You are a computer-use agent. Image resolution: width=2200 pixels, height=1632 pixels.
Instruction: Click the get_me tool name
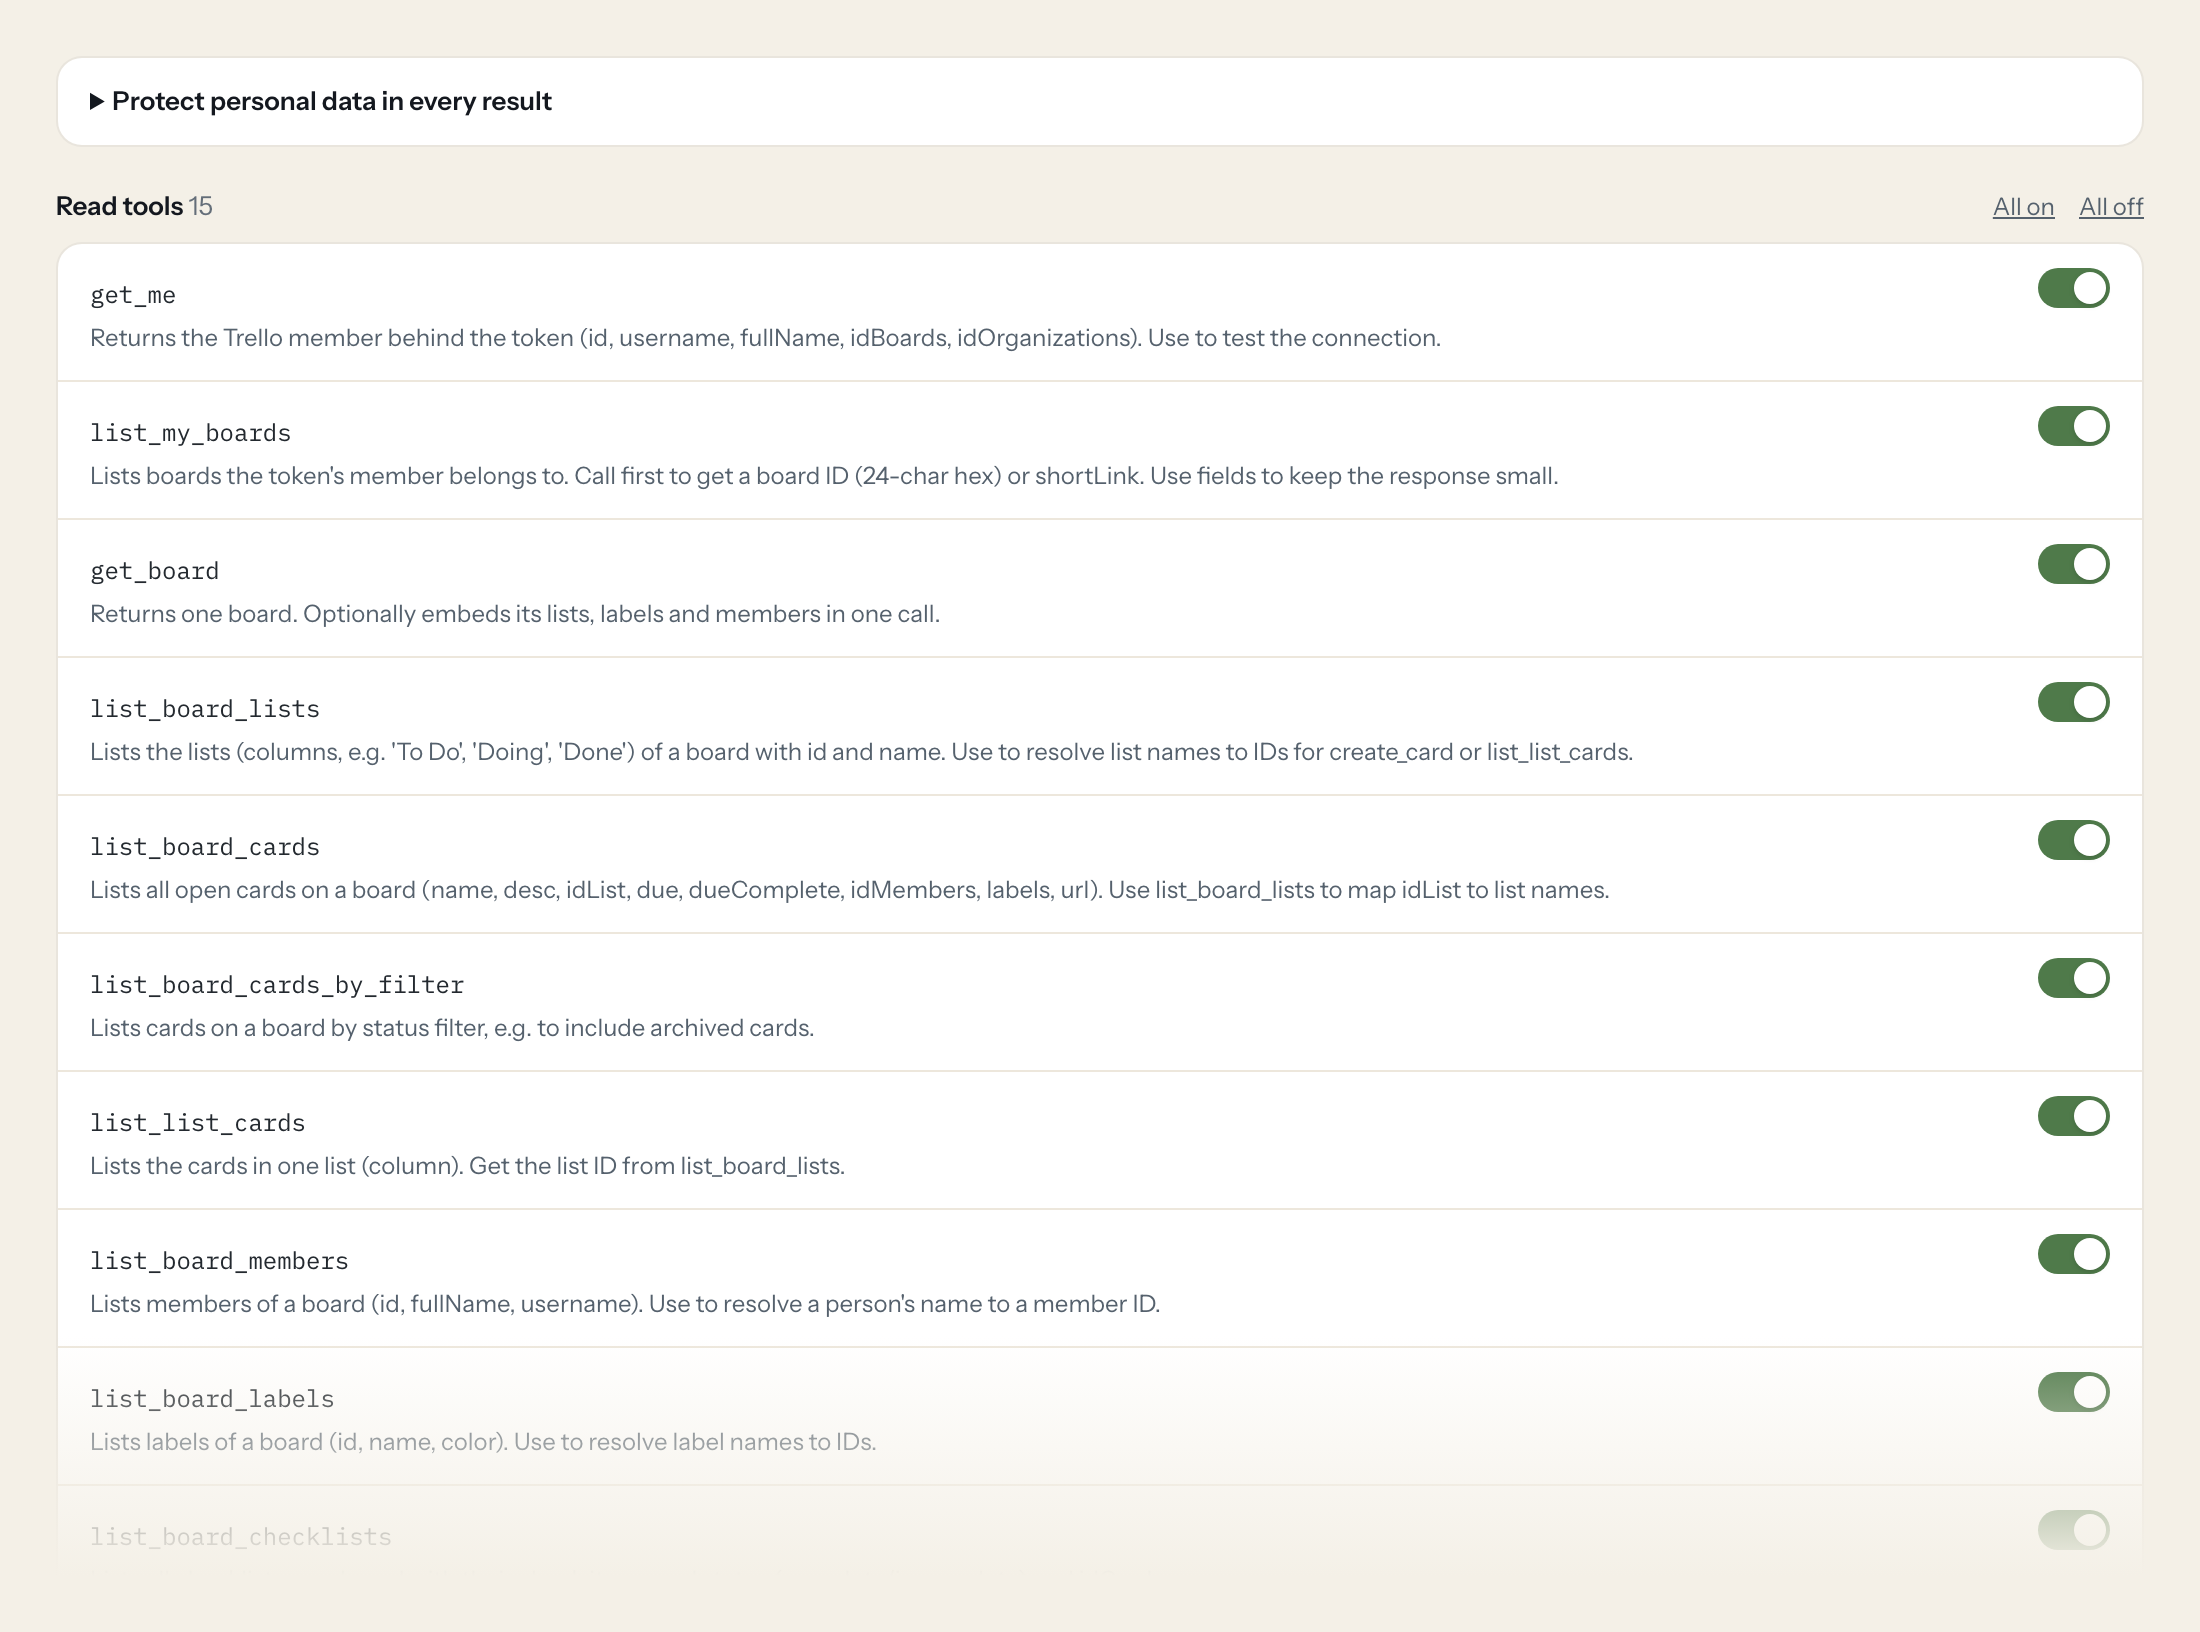click(x=133, y=295)
